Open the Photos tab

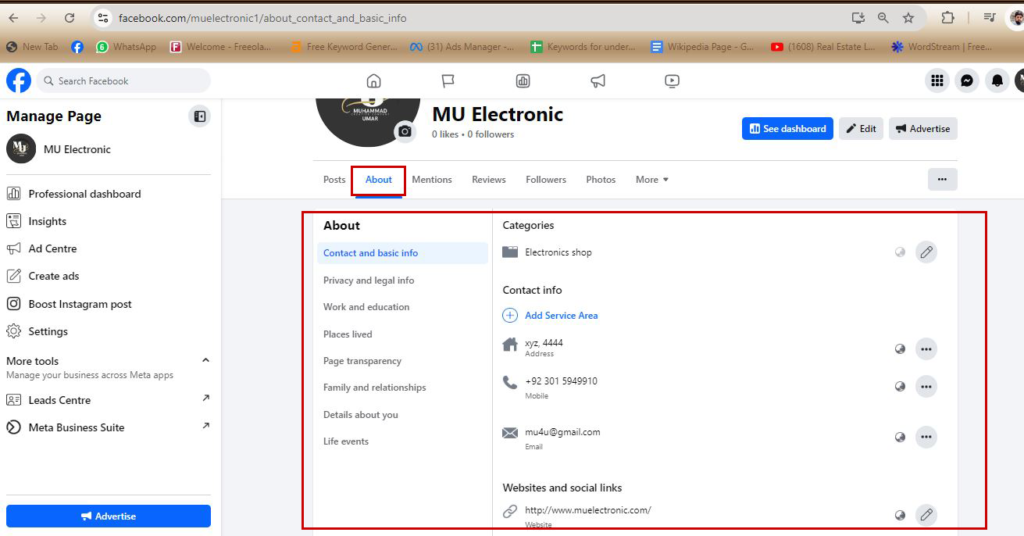(601, 180)
